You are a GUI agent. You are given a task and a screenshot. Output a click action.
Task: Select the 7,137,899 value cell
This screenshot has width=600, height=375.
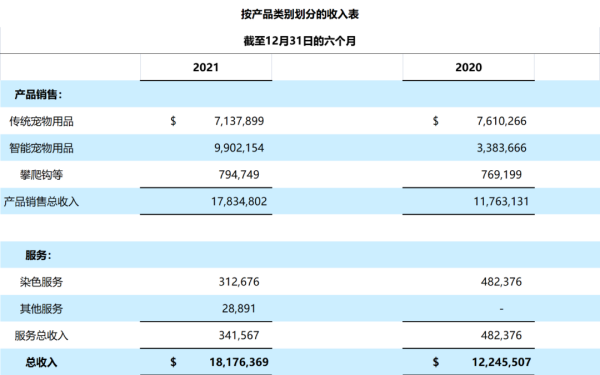239,121
